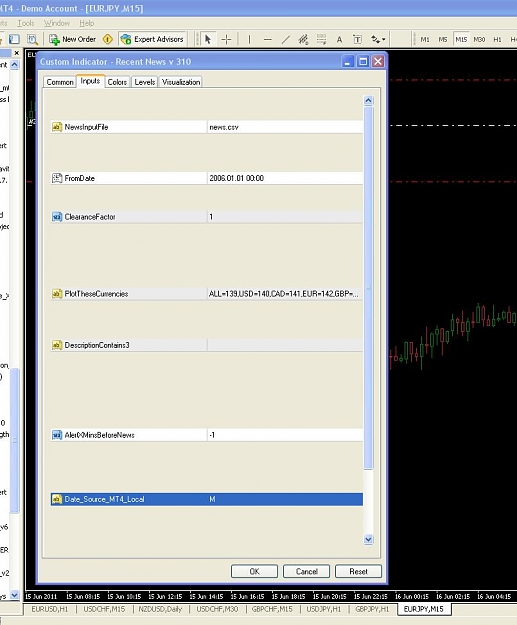This screenshot has height=625, width=517.
Task: Click OK to confirm indicator settings
Action: (254, 571)
